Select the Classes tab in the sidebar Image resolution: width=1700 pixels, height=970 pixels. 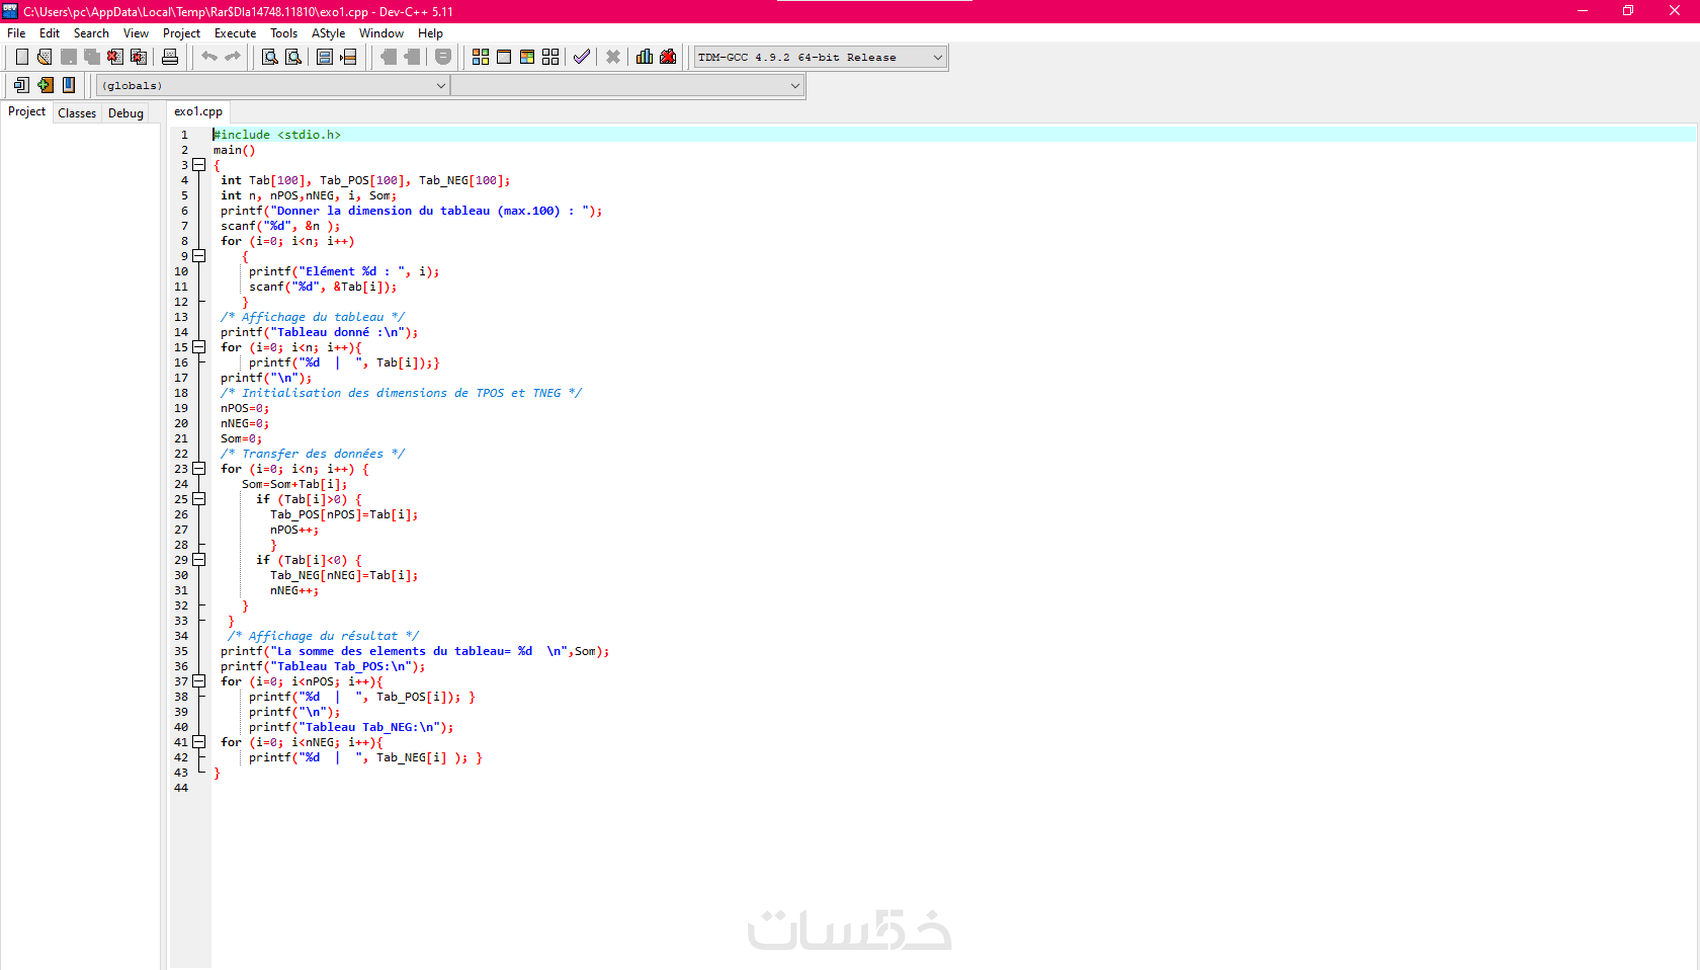(77, 112)
